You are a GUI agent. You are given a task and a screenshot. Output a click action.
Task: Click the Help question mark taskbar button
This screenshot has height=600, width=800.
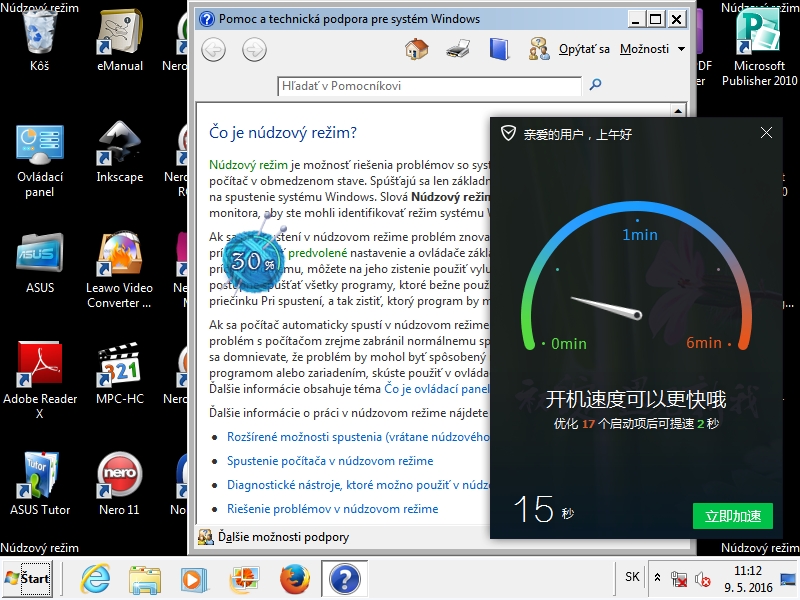point(344,579)
